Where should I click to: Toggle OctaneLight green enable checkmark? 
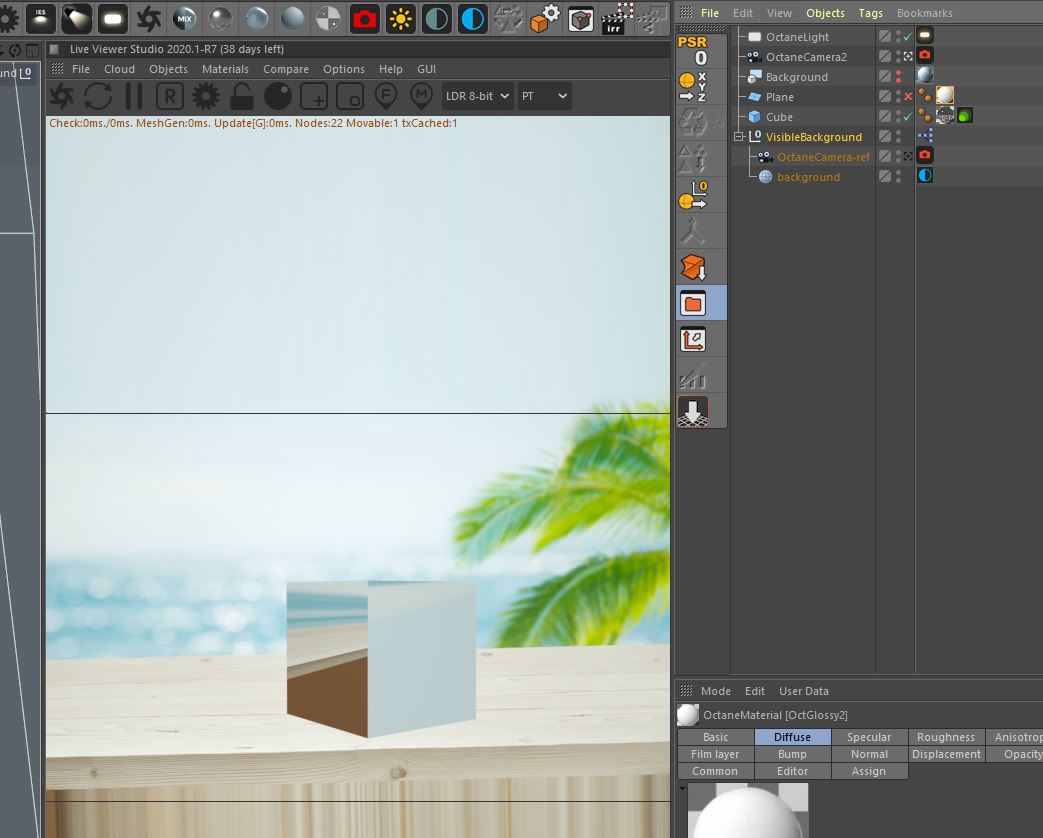tap(907, 37)
